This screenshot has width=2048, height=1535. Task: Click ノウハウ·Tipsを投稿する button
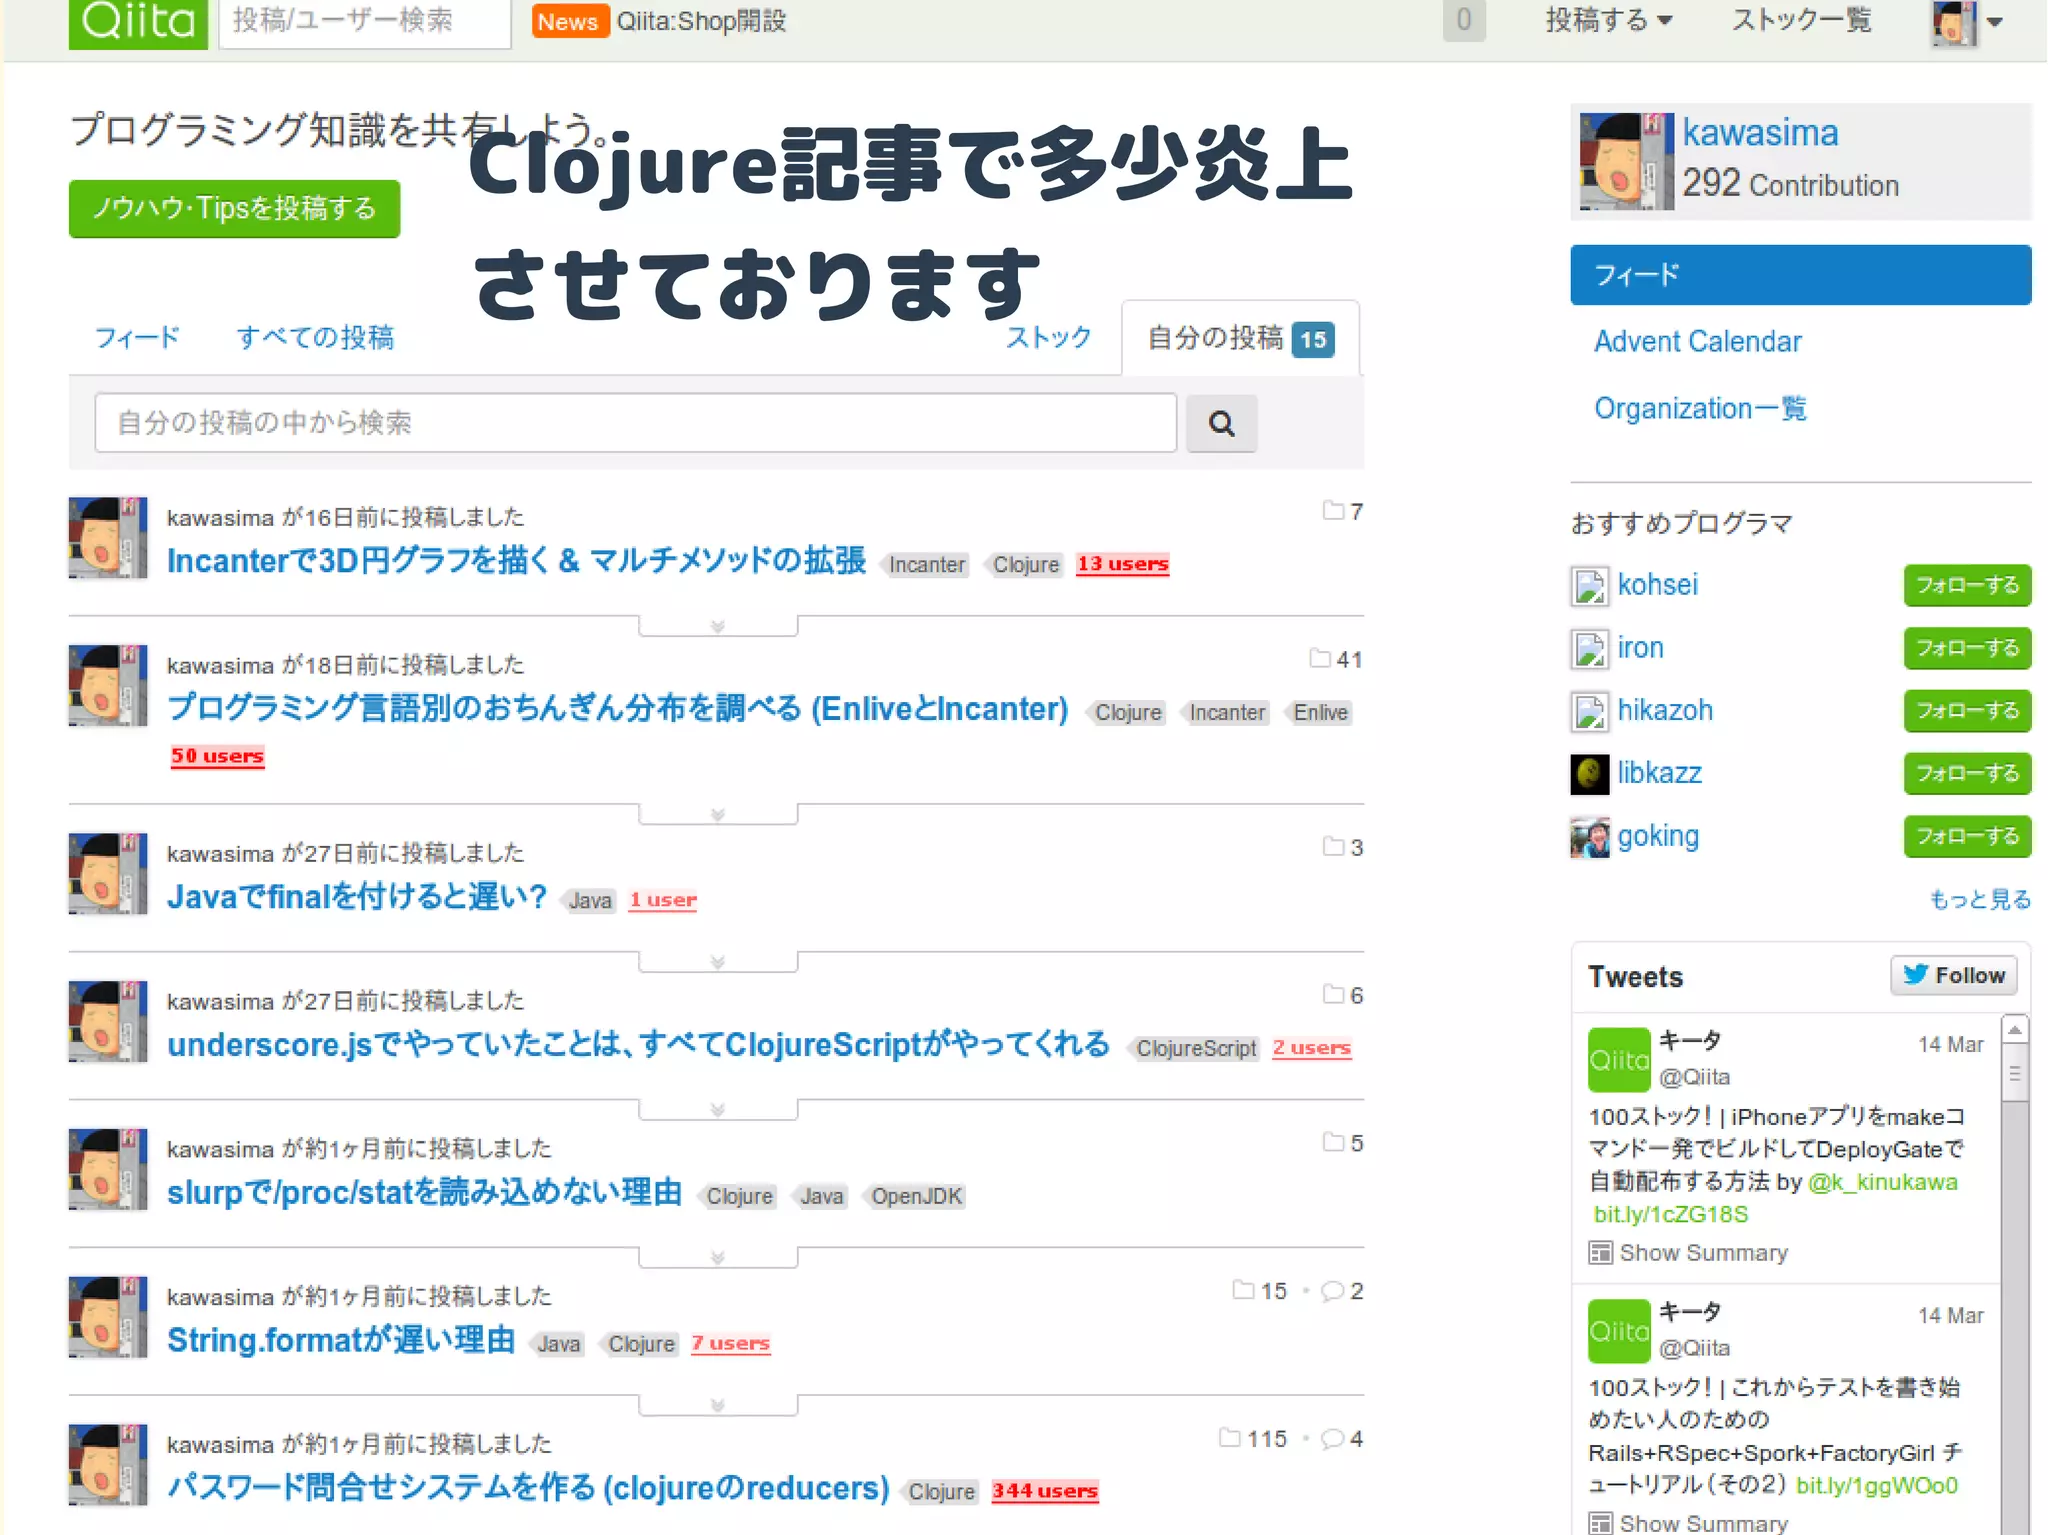coord(235,208)
